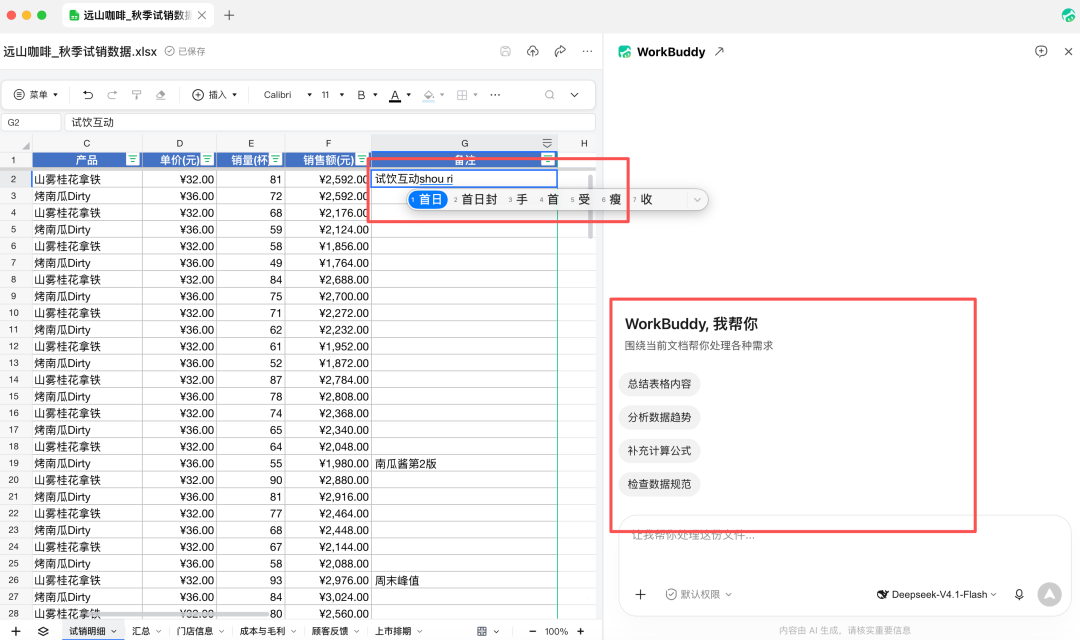Screen dimensions: 1080x640
Task: Add a new sheet with plus icon
Action: click(16, 631)
